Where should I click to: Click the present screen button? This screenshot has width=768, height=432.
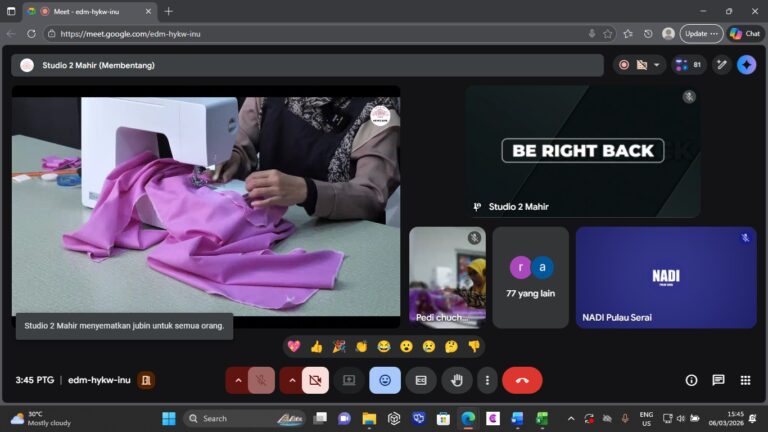pos(349,380)
